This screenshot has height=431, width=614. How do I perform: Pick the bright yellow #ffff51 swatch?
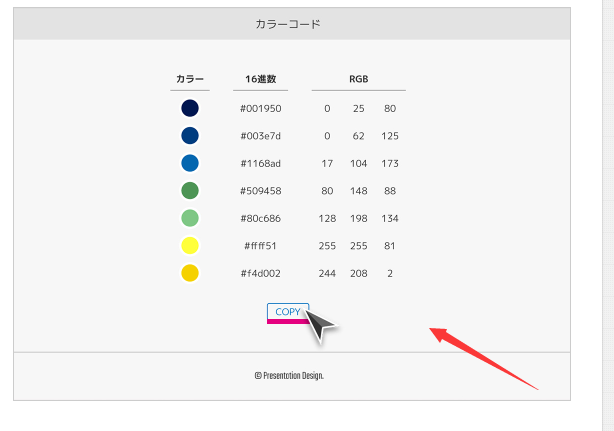pyautogui.click(x=190, y=245)
